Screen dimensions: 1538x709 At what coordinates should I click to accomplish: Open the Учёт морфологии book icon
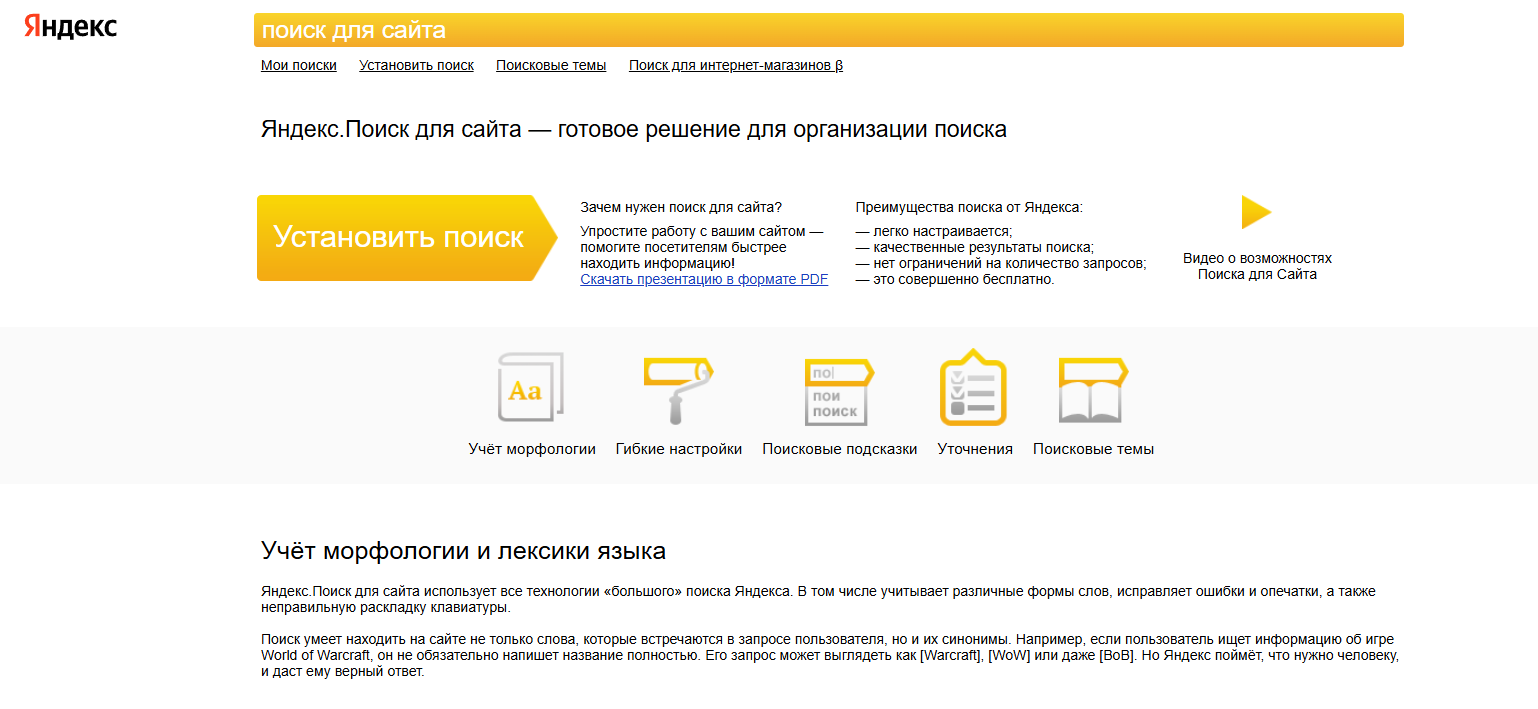point(531,387)
